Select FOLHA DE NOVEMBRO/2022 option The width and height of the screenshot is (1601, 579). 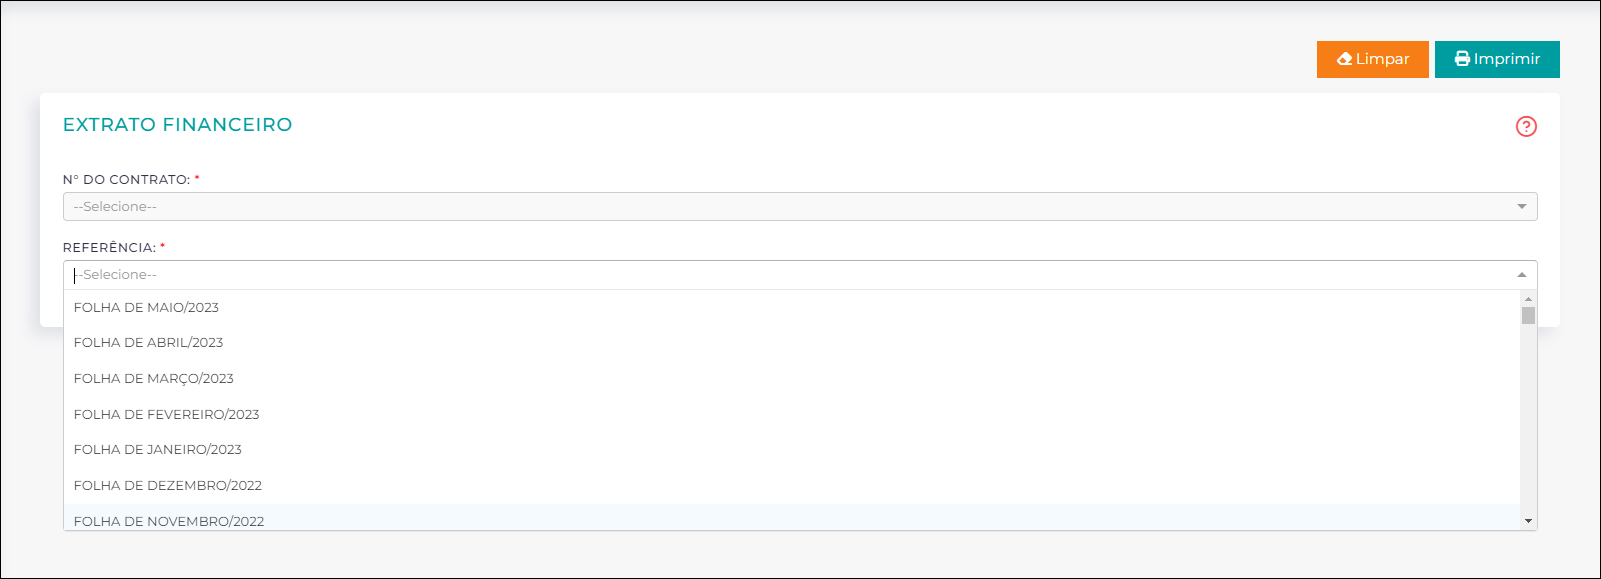point(792,518)
